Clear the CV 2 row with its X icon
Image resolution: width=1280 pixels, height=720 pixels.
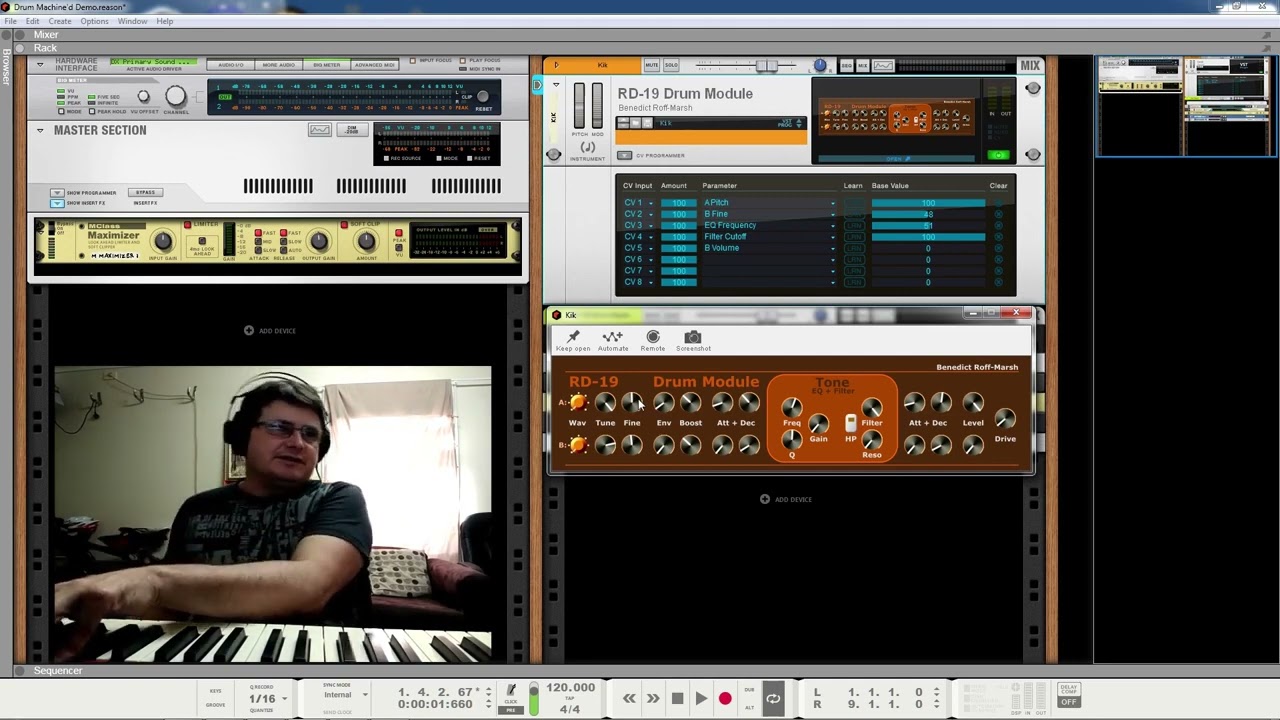tap(998, 214)
